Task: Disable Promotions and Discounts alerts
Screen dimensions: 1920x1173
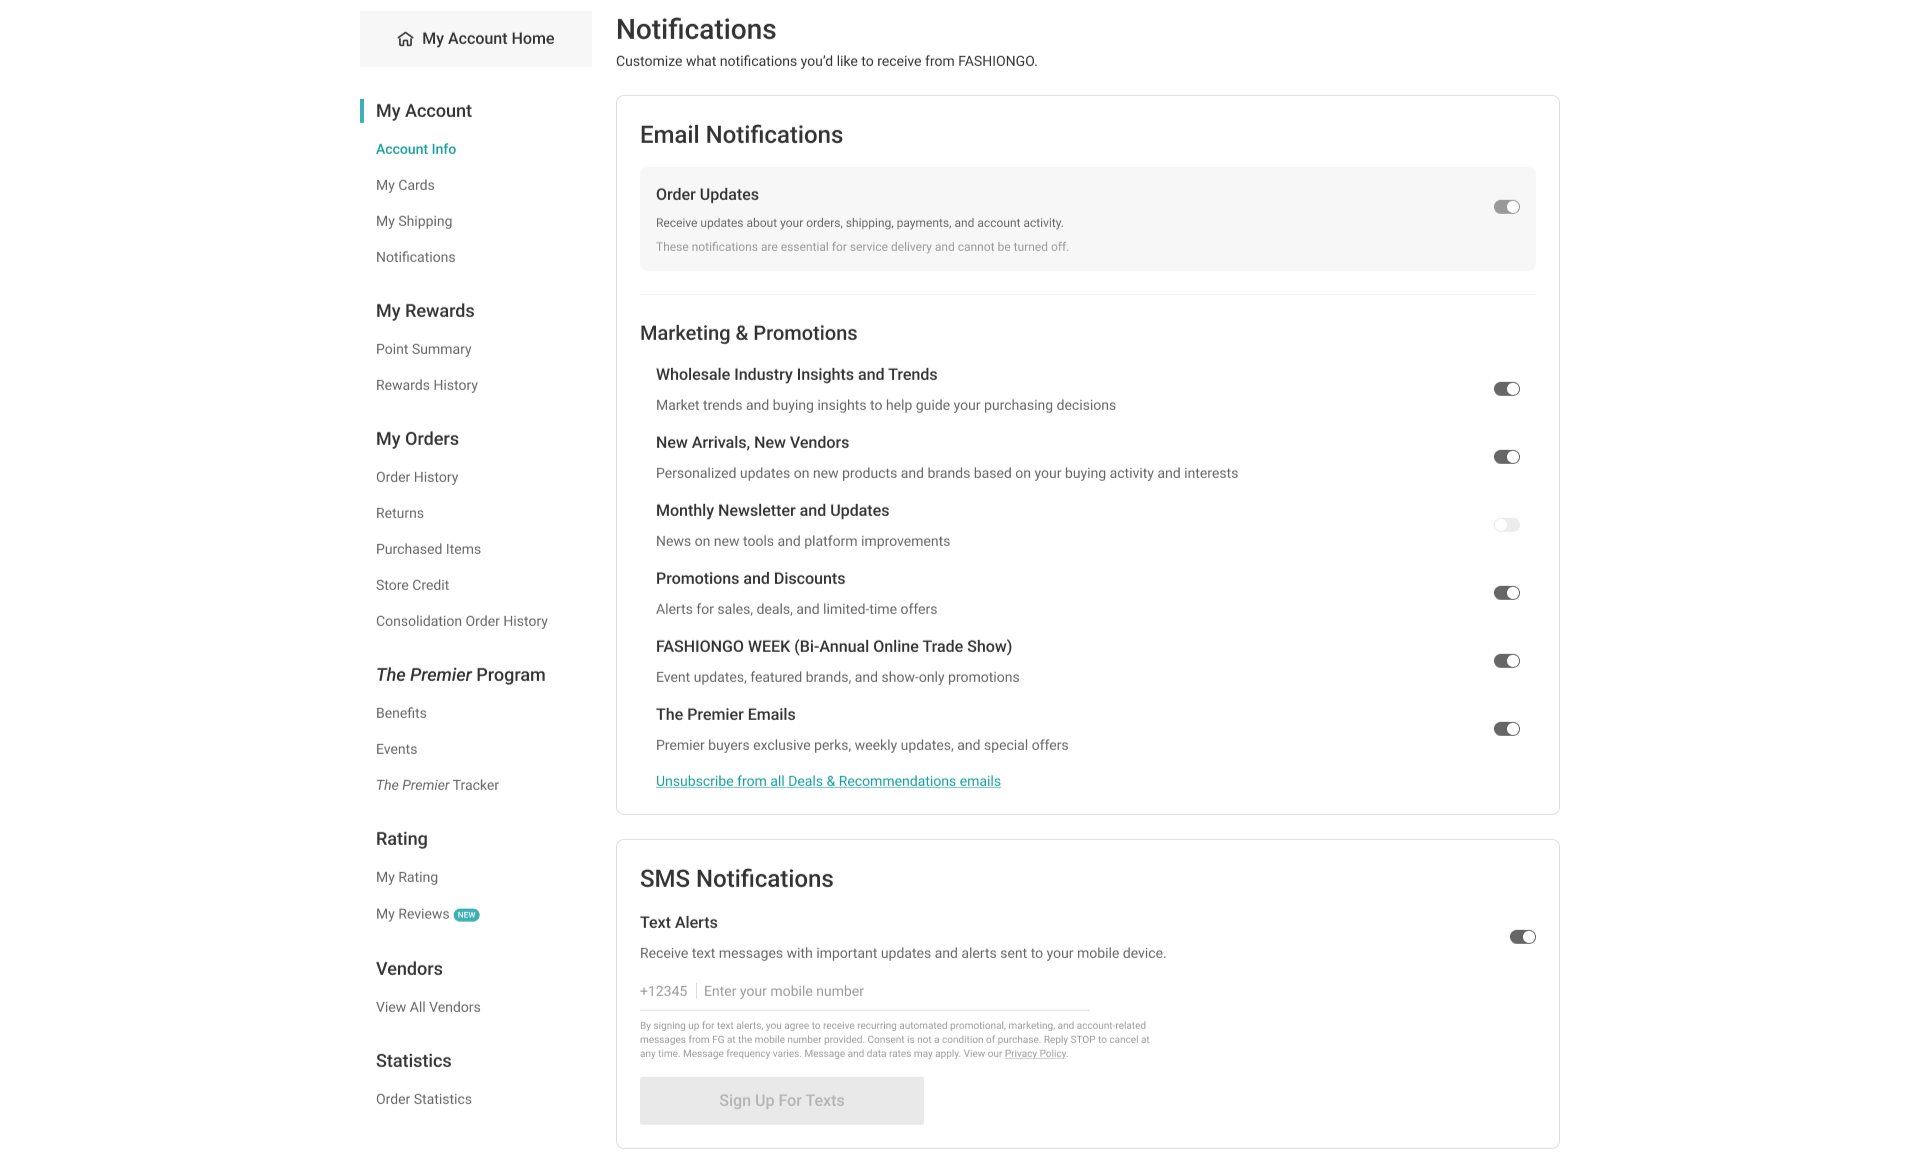Action: pyautogui.click(x=1506, y=592)
